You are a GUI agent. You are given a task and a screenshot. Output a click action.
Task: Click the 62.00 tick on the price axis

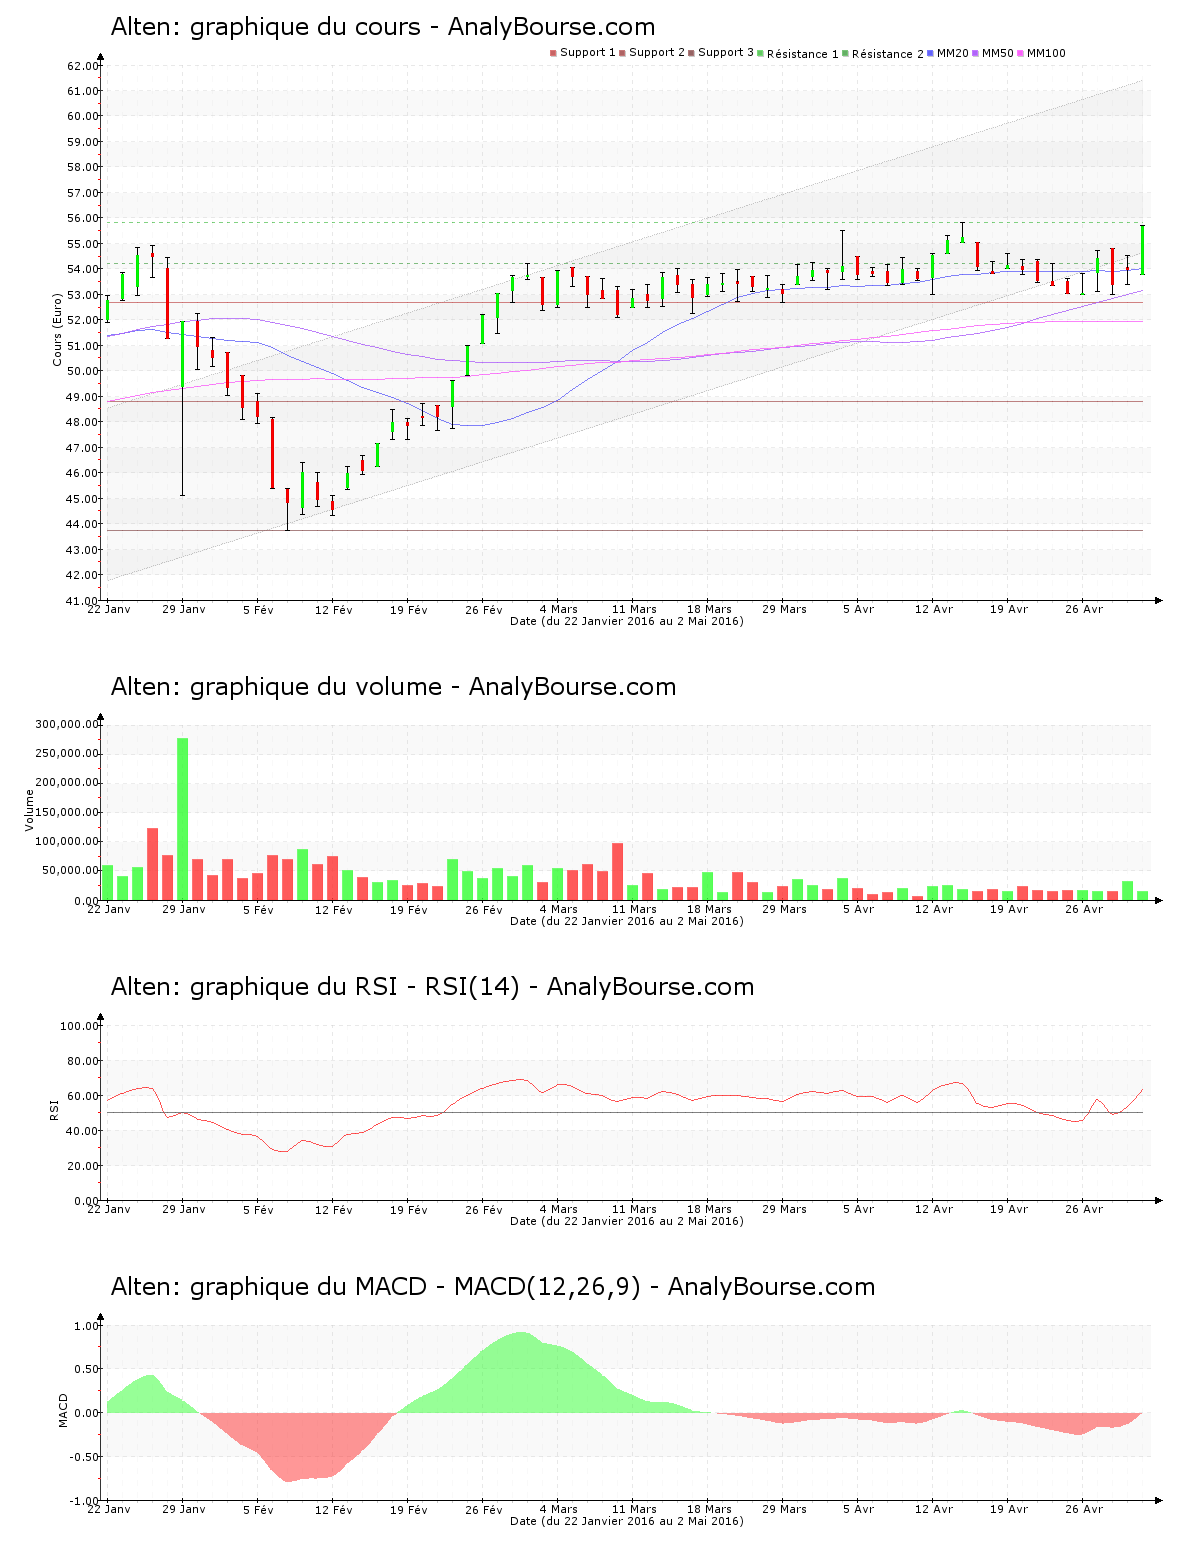point(82,66)
